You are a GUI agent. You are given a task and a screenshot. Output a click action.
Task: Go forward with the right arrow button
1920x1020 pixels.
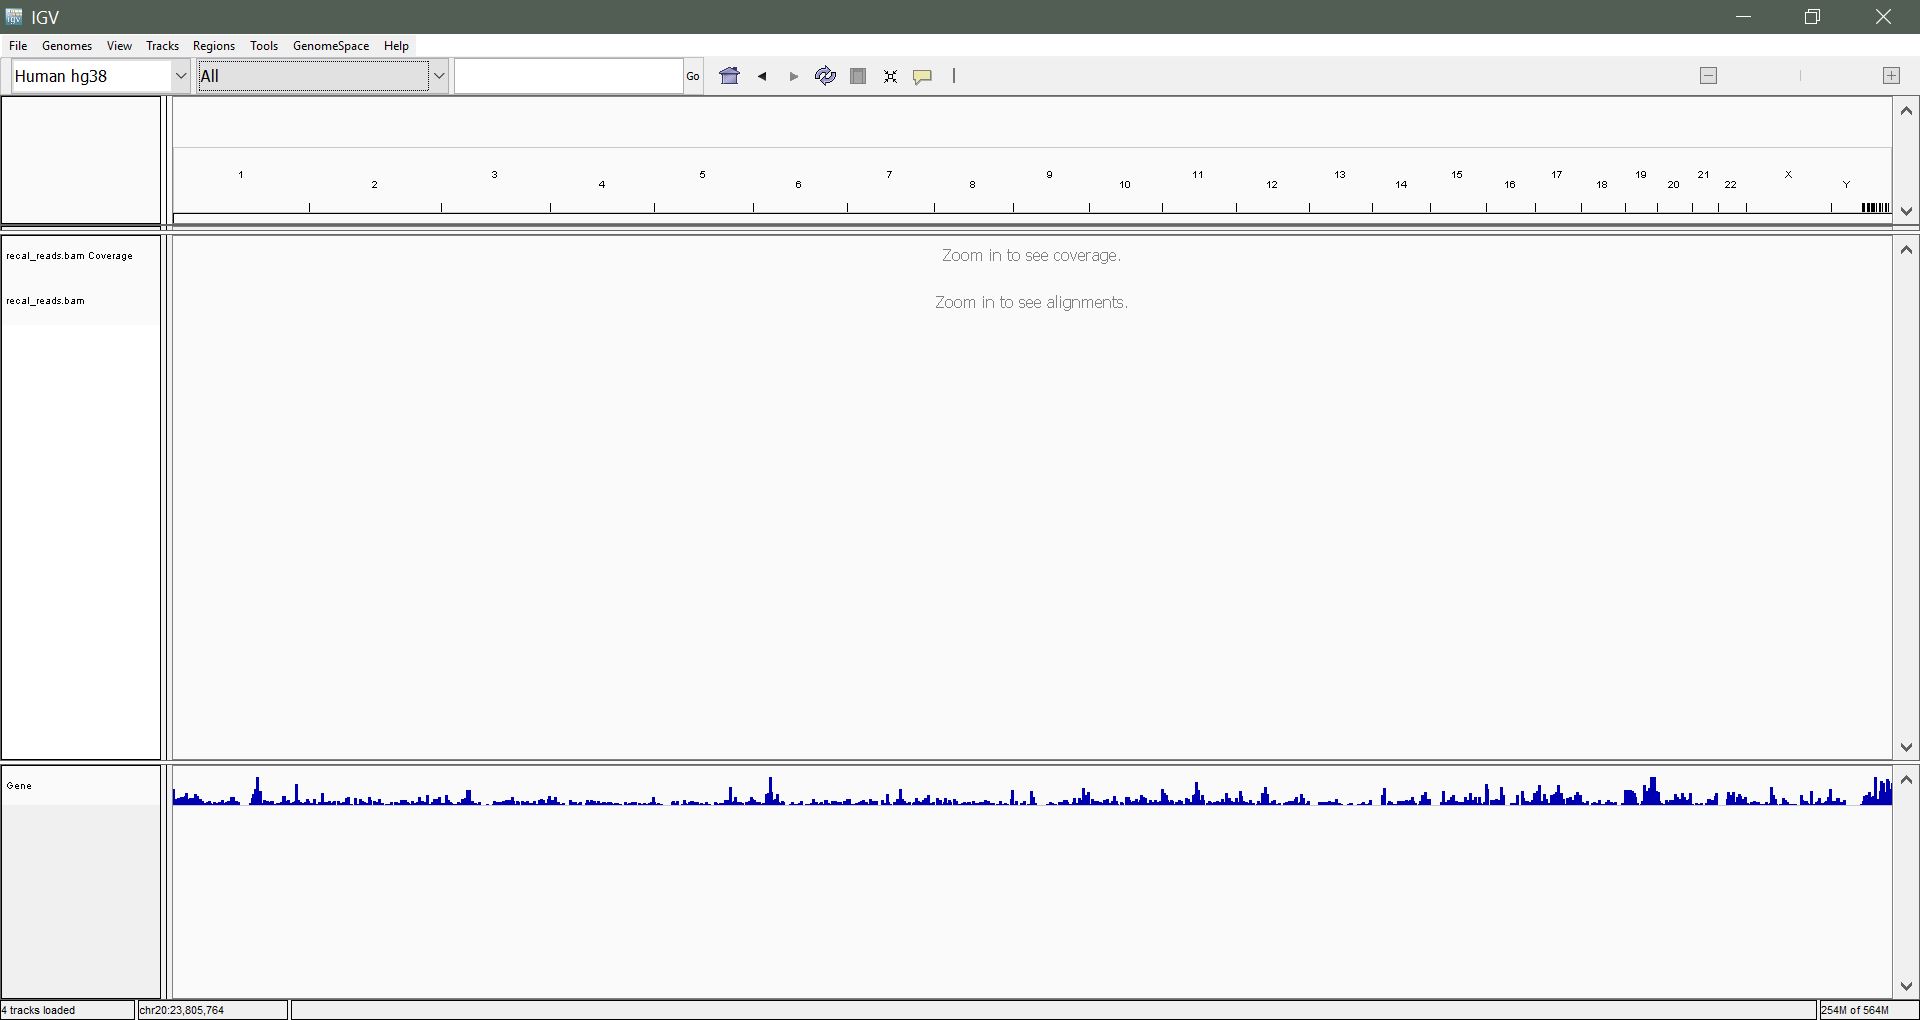794,76
